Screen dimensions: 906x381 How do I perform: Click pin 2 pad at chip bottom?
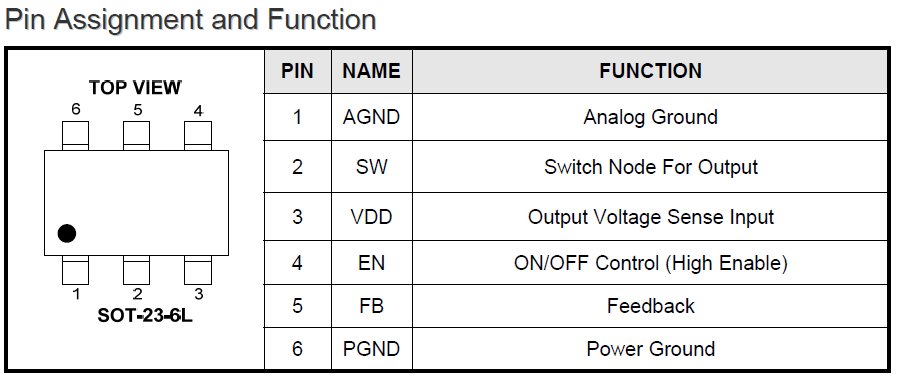136,270
